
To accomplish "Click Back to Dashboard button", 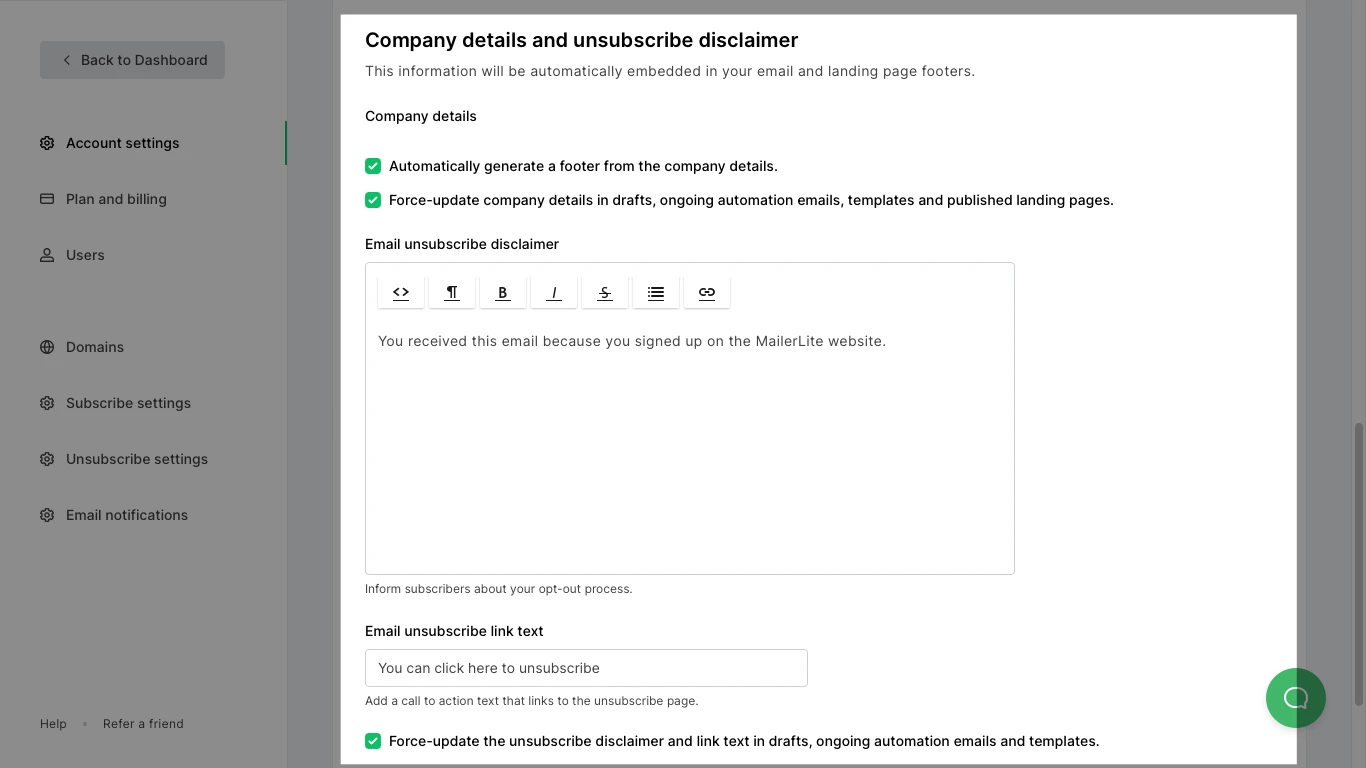I will click(x=132, y=60).
